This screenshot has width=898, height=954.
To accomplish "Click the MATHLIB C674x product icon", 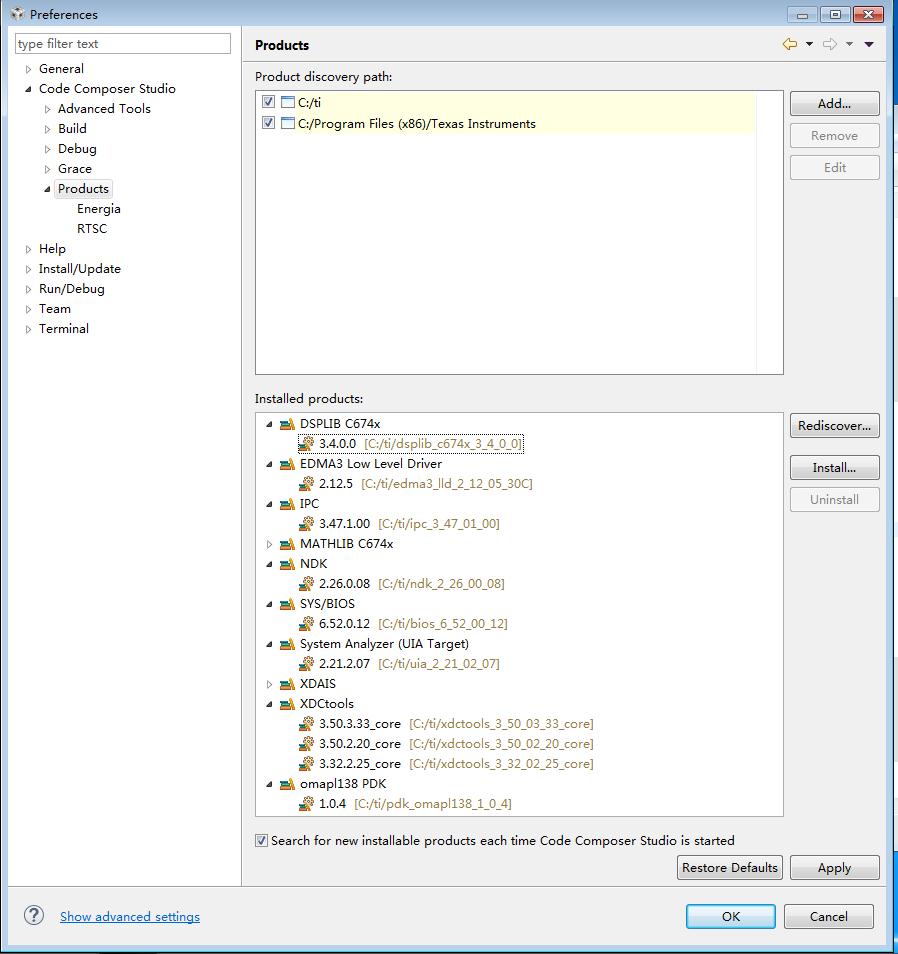I will pyautogui.click(x=287, y=545).
